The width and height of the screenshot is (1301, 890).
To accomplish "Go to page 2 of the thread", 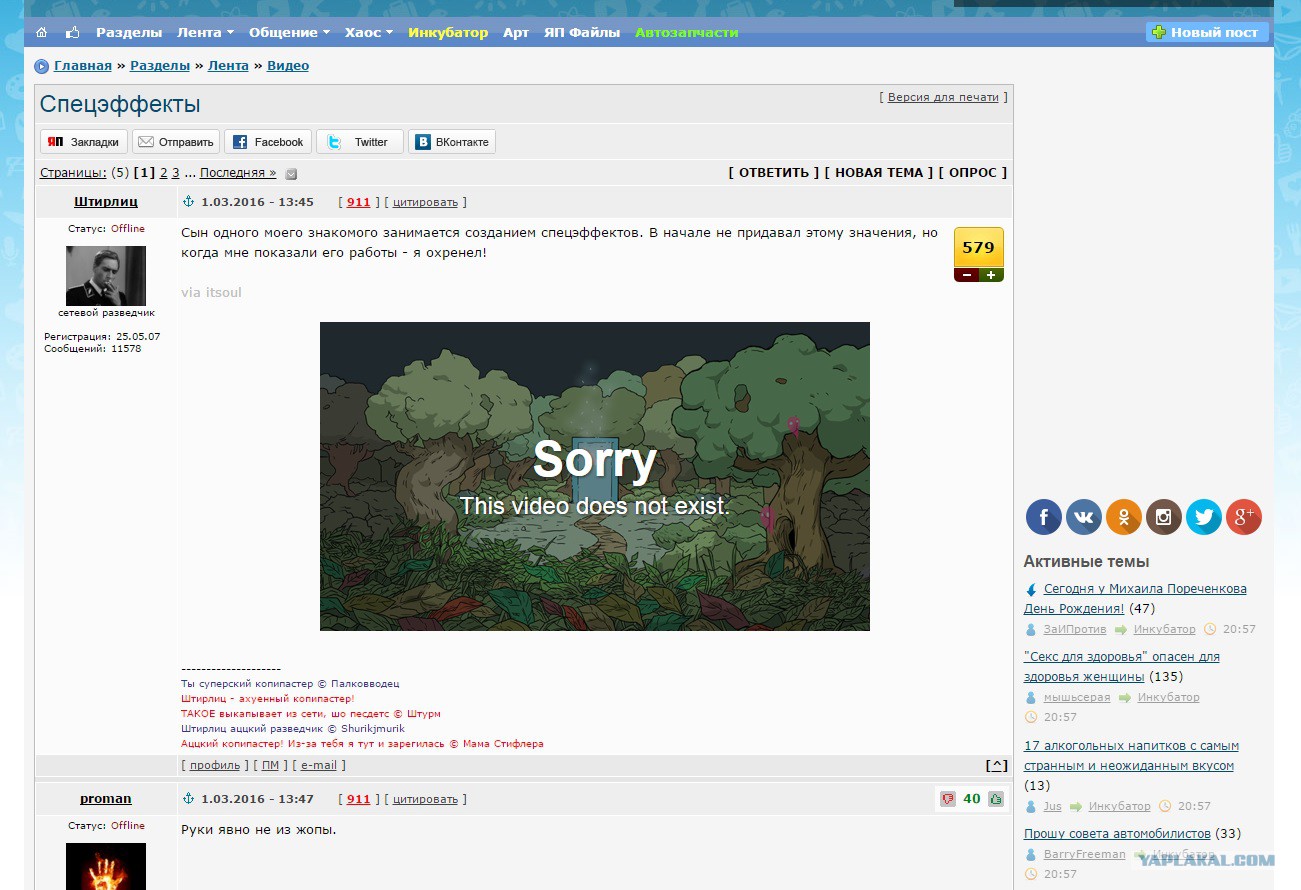I will click(x=164, y=173).
